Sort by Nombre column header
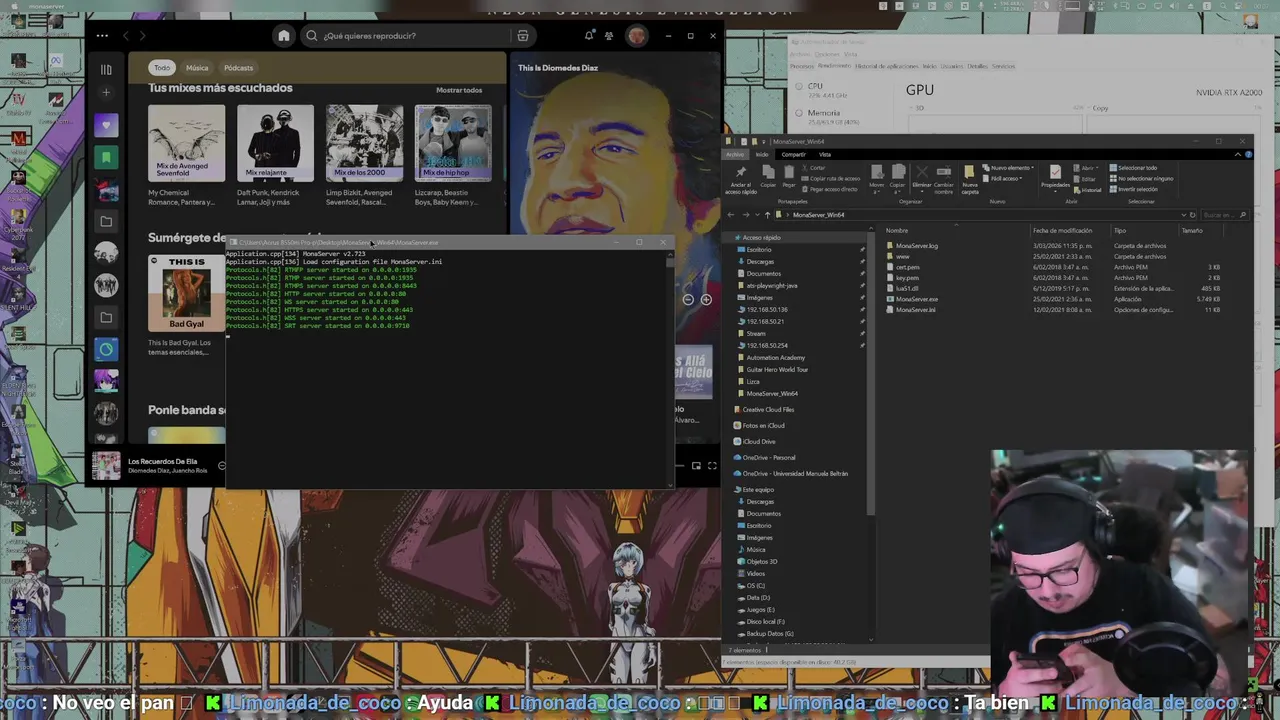 (897, 231)
